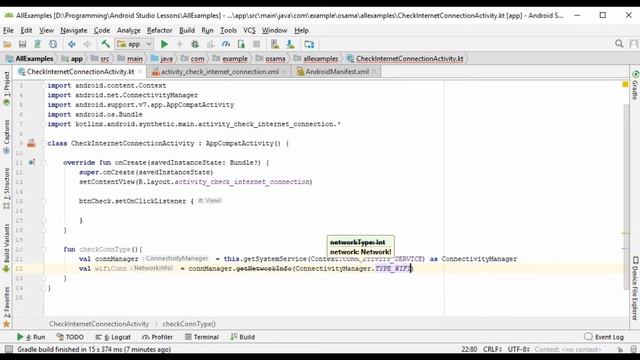Click the Profile app gauge icon

pos(226,44)
